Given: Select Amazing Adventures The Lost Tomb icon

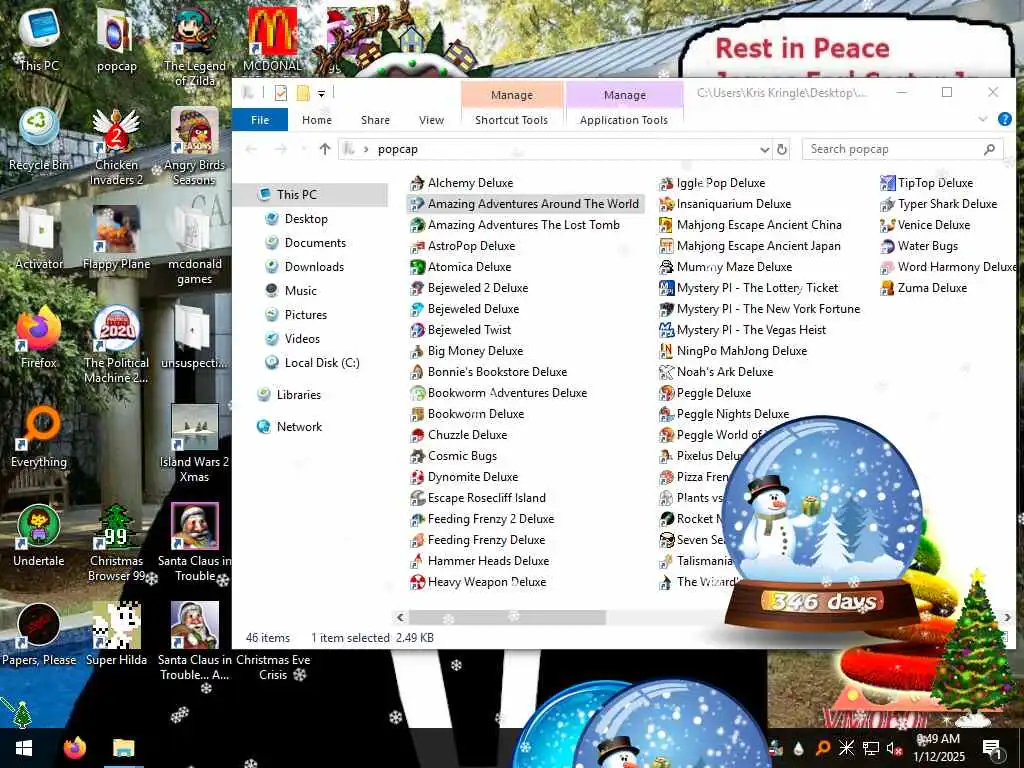Looking at the screenshot, I should (x=417, y=225).
